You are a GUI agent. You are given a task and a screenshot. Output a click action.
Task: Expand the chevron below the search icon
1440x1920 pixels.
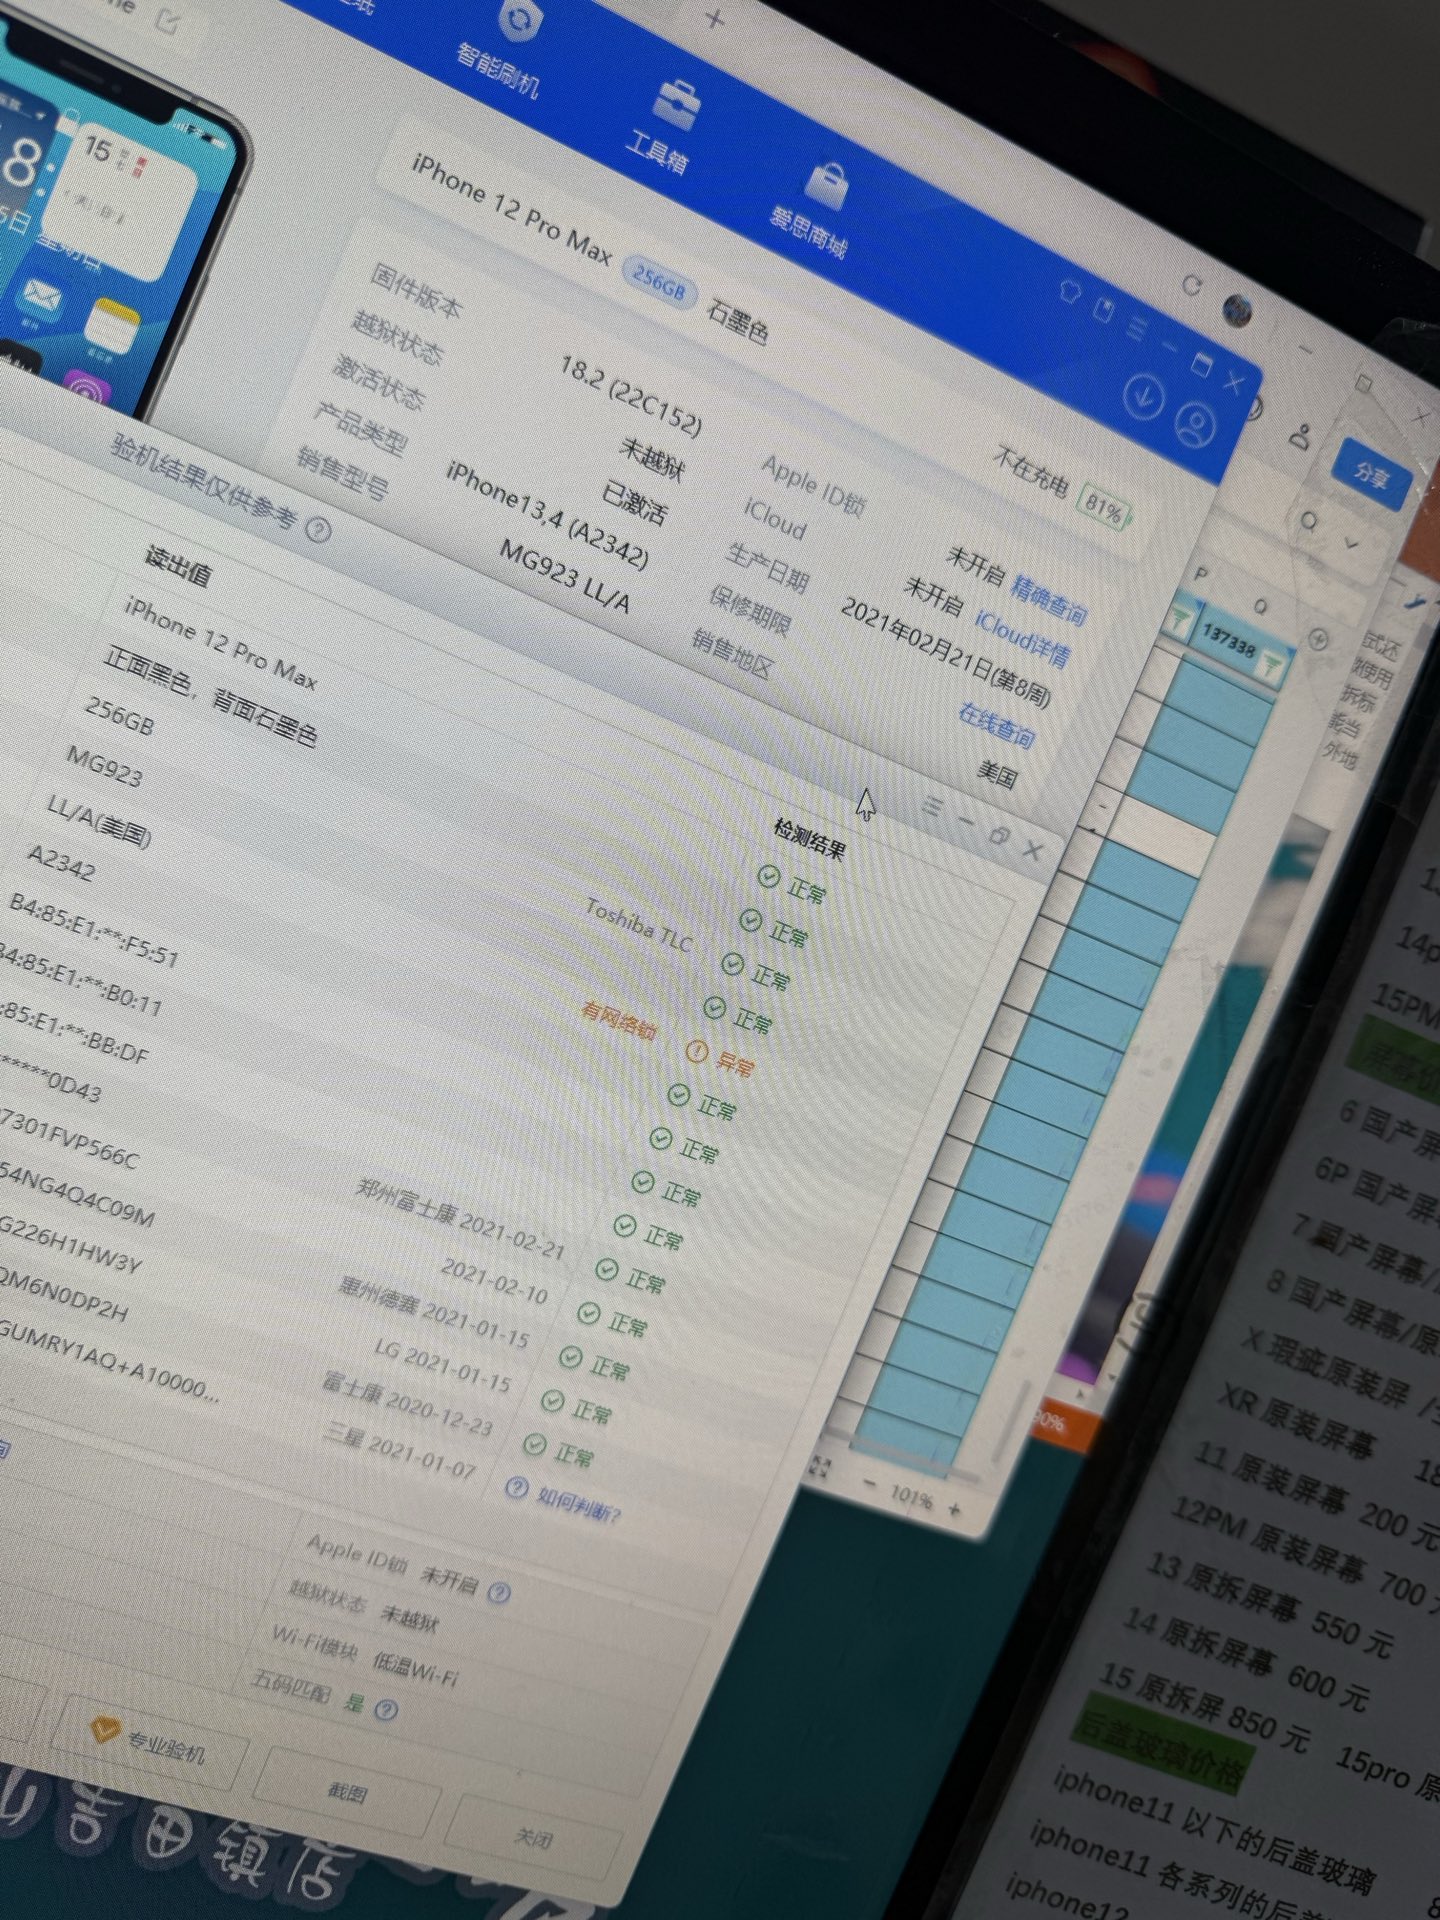pyautogui.click(x=1352, y=542)
